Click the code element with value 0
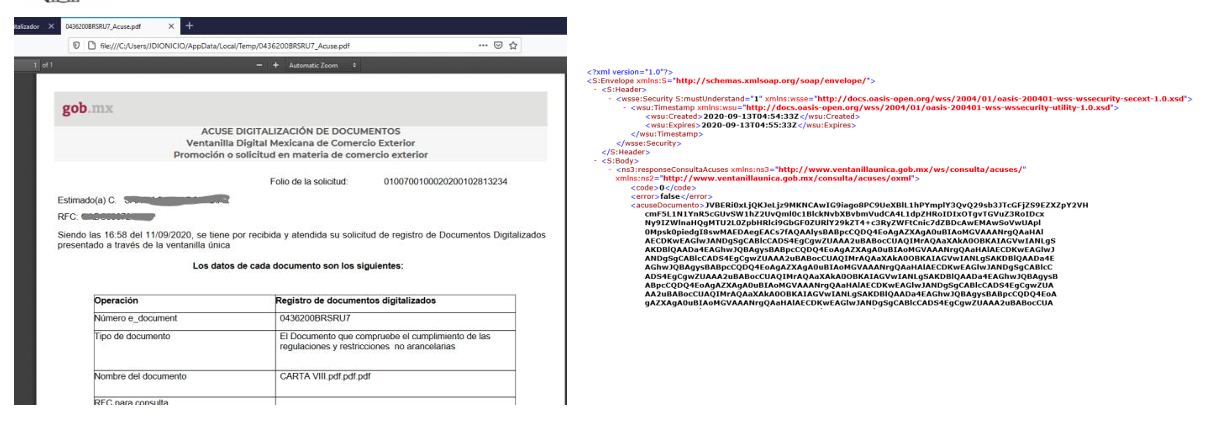1207x438 pixels. 664,188
